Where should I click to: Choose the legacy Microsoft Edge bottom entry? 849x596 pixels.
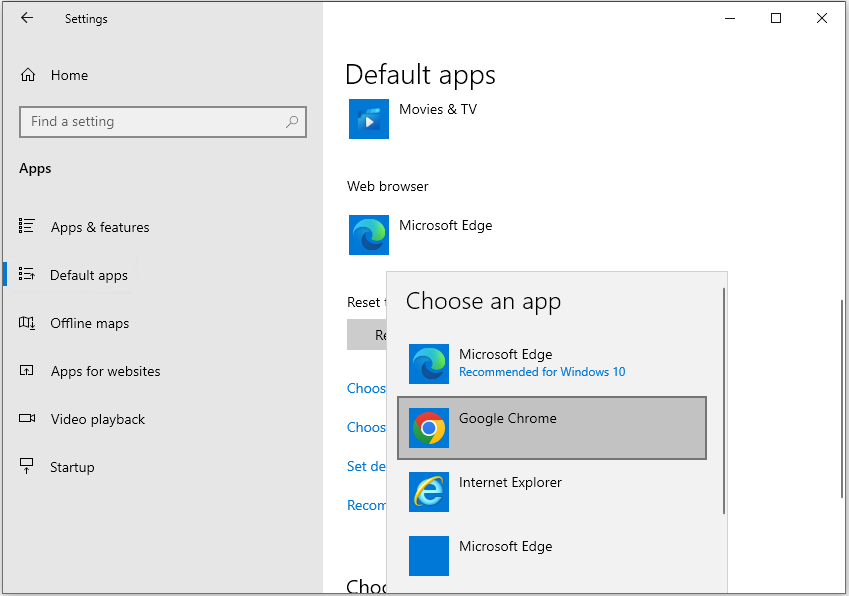552,556
